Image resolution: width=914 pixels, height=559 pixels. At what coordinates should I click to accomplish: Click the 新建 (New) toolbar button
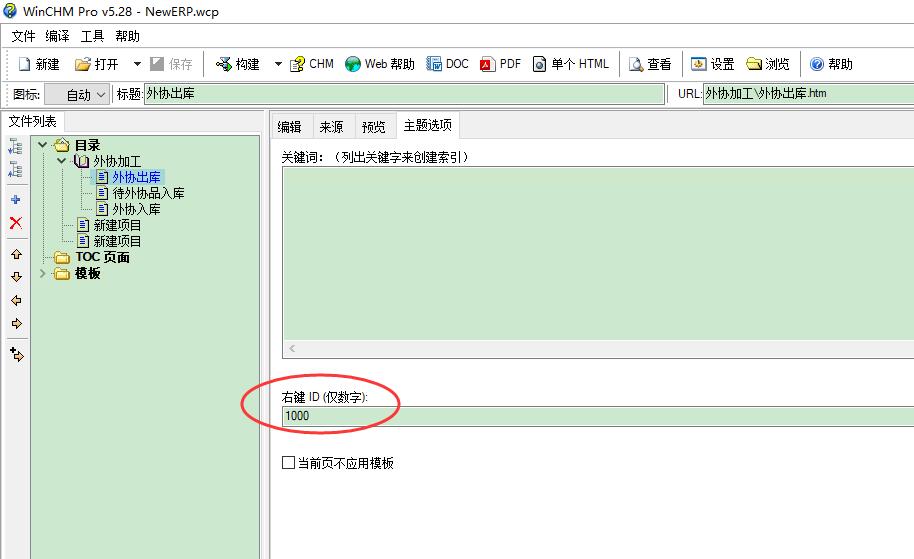pos(39,64)
